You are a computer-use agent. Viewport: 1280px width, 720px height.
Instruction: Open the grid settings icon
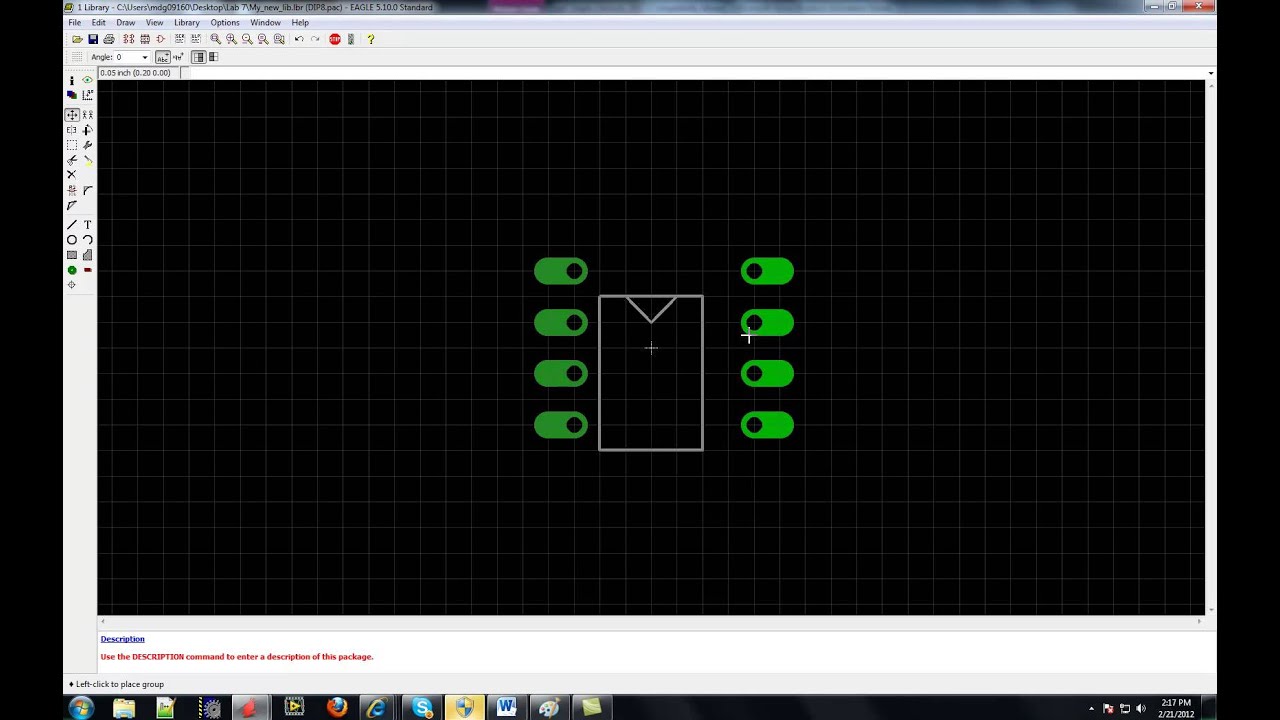(x=76, y=57)
